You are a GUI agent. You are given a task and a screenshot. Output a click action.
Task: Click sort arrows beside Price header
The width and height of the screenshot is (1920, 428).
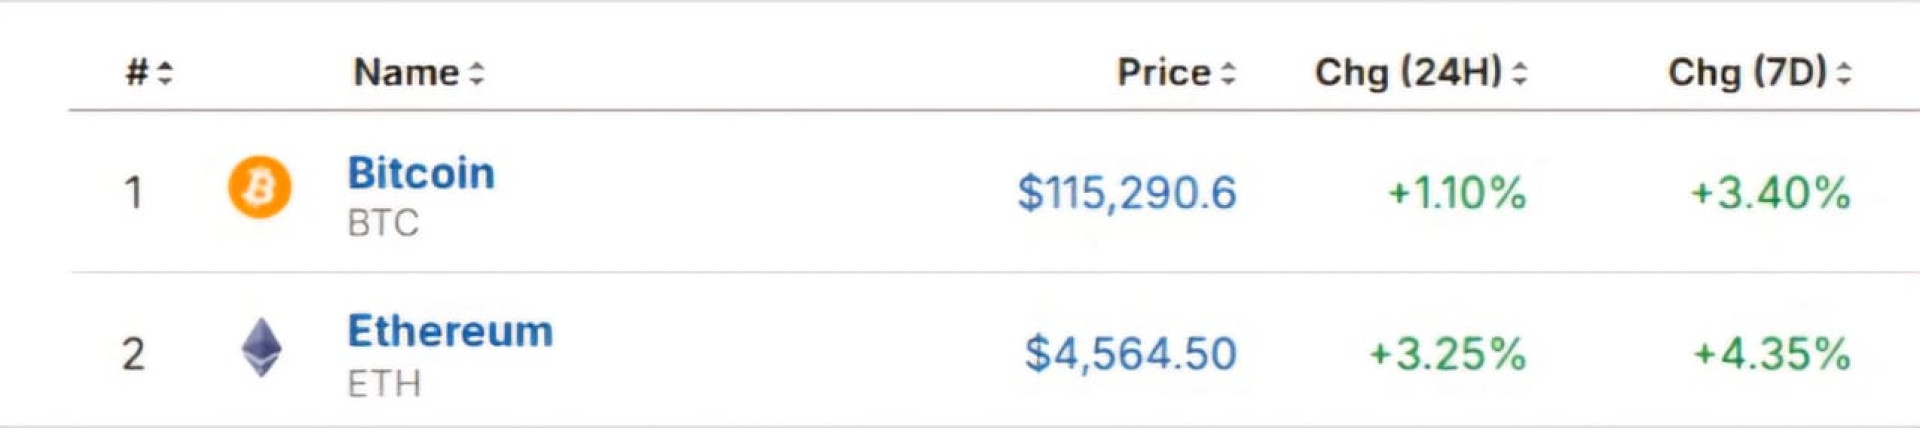click(1228, 73)
